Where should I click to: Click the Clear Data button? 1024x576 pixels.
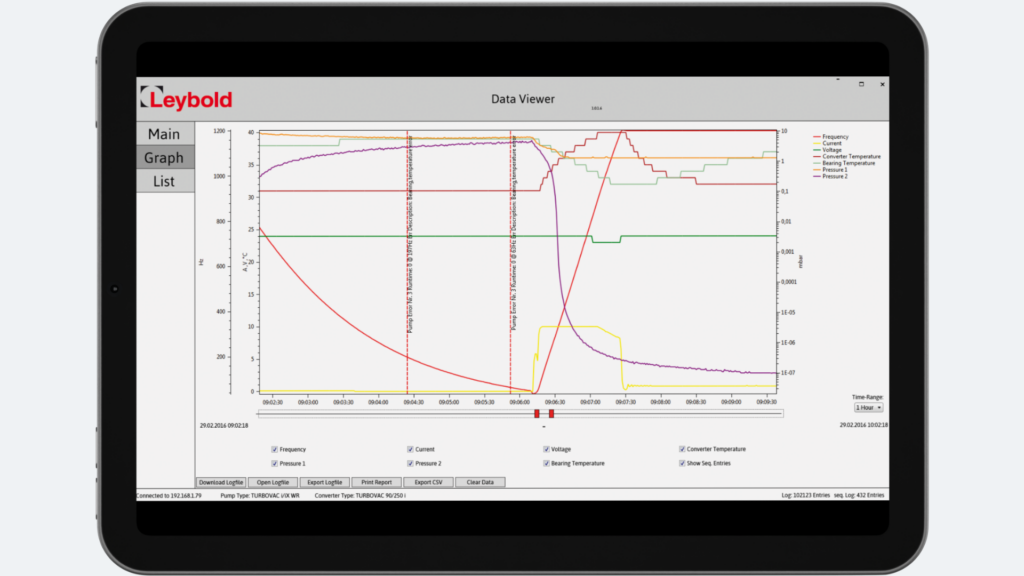[480, 482]
